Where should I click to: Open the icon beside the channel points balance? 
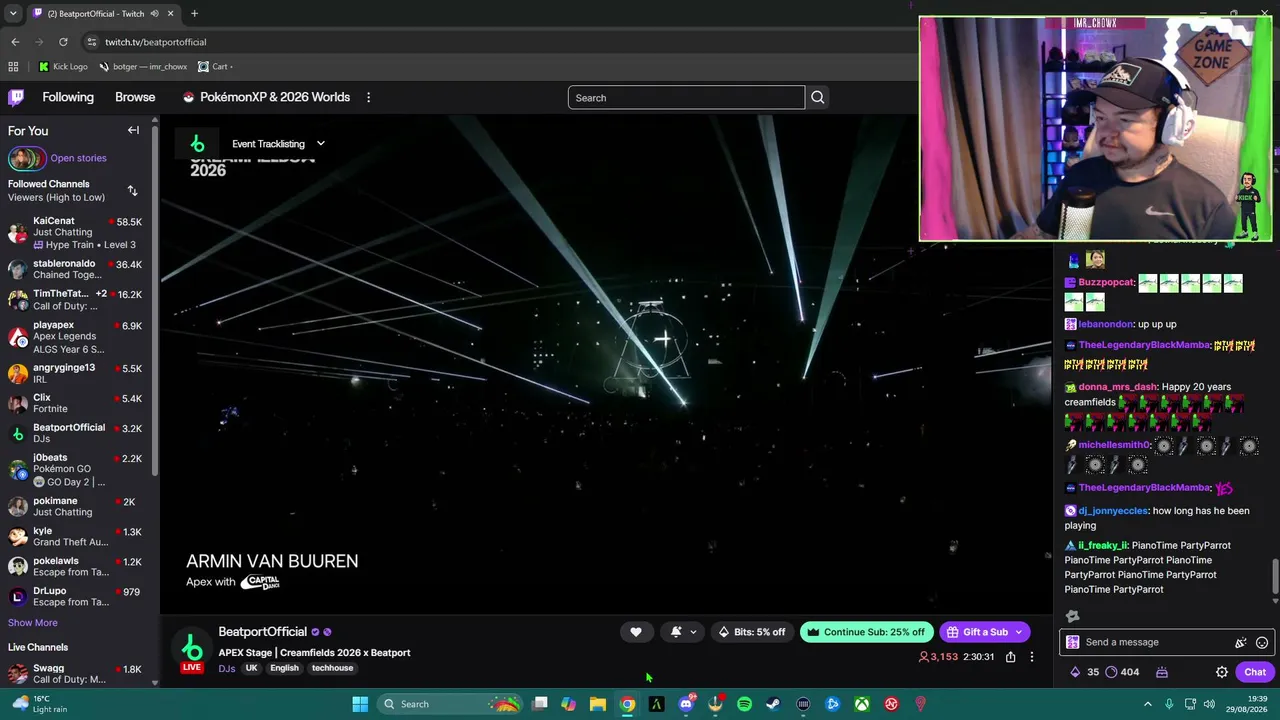[x=1162, y=672]
